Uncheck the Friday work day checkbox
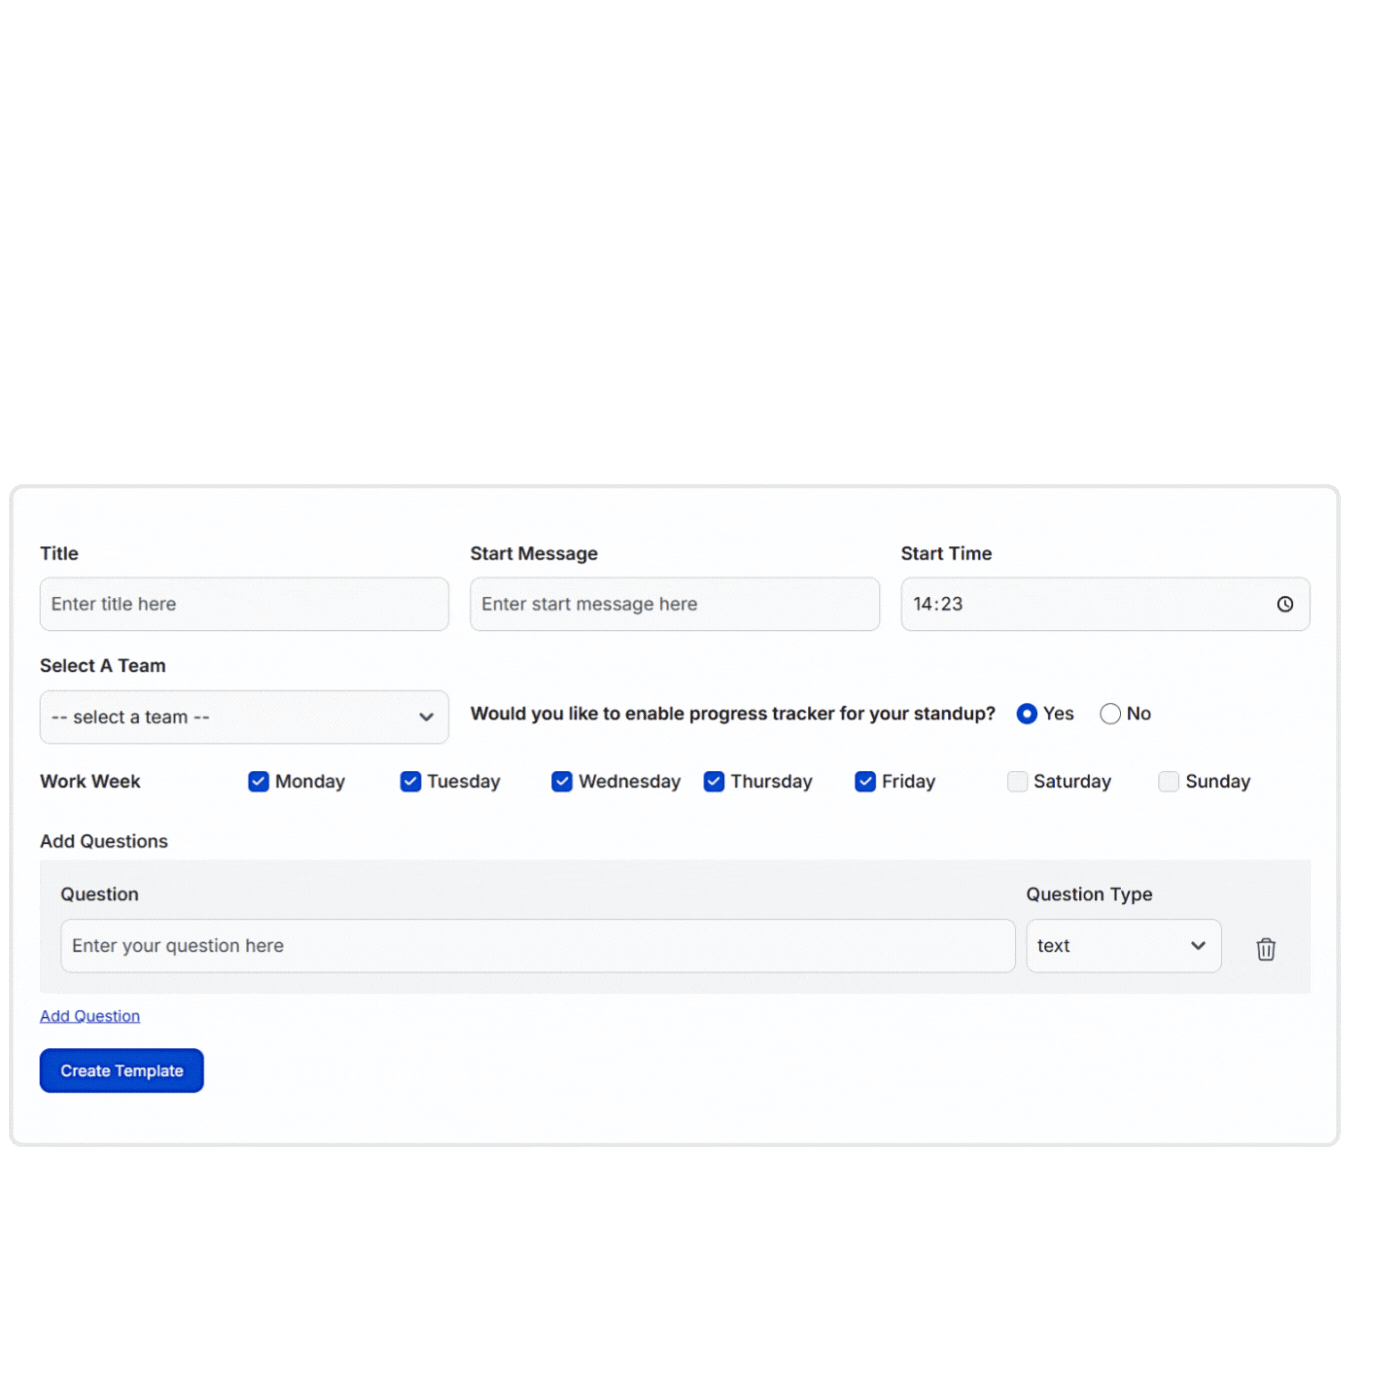 [x=864, y=781]
